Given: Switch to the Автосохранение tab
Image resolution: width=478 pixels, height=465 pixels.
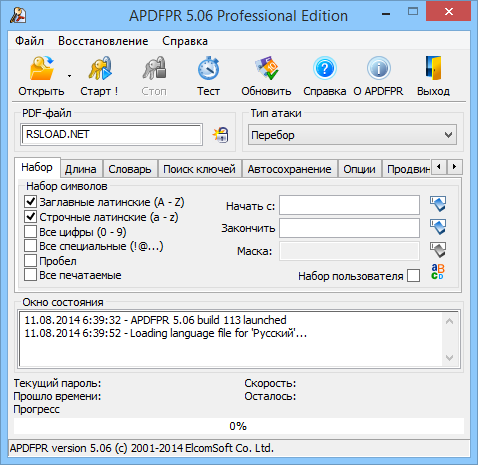Looking at the screenshot, I should coord(289,169).
